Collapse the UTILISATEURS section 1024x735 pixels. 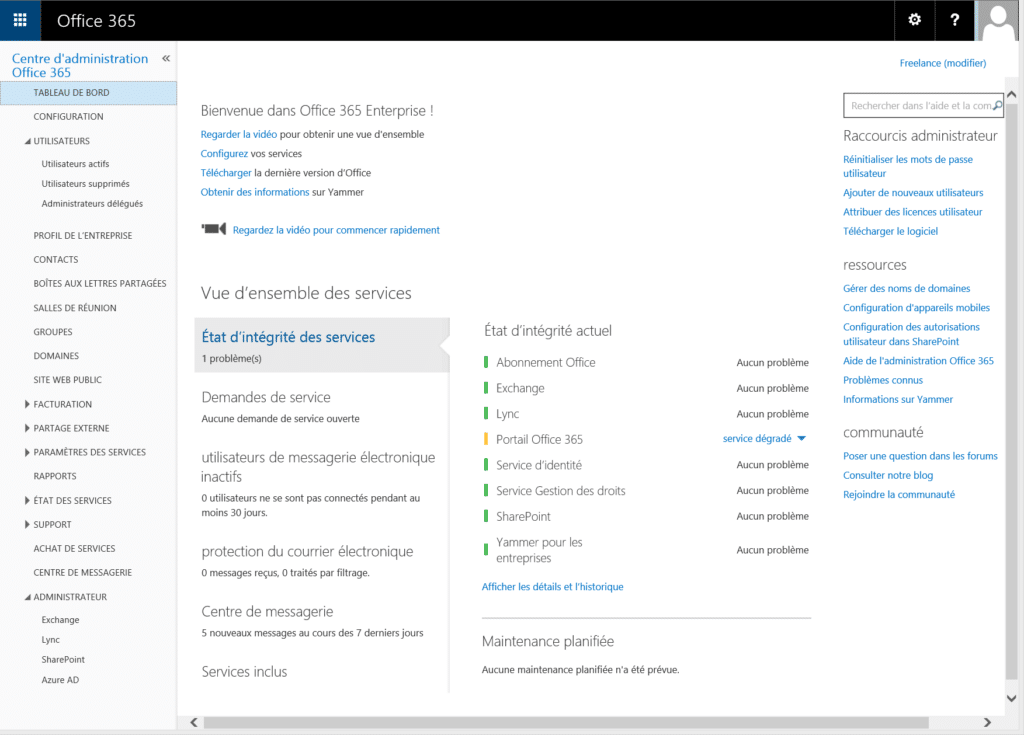27,141
